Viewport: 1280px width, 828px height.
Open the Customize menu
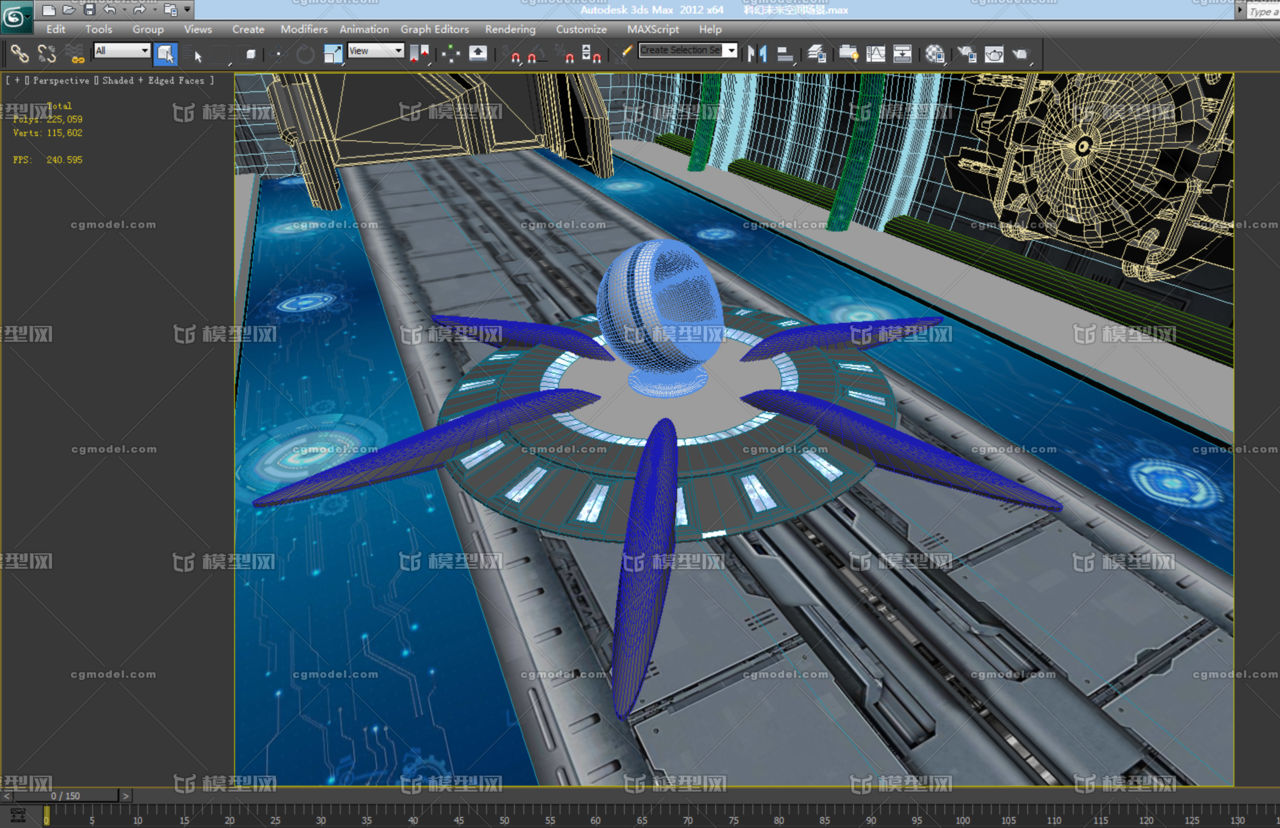point(581,29)
